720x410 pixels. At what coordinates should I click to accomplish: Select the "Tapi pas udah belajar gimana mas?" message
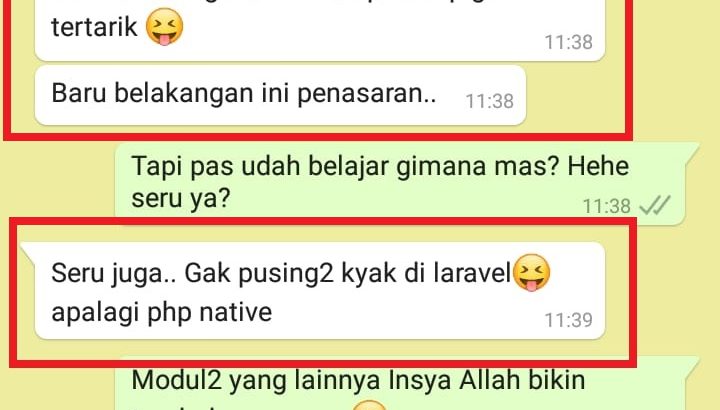pos(400,184)
